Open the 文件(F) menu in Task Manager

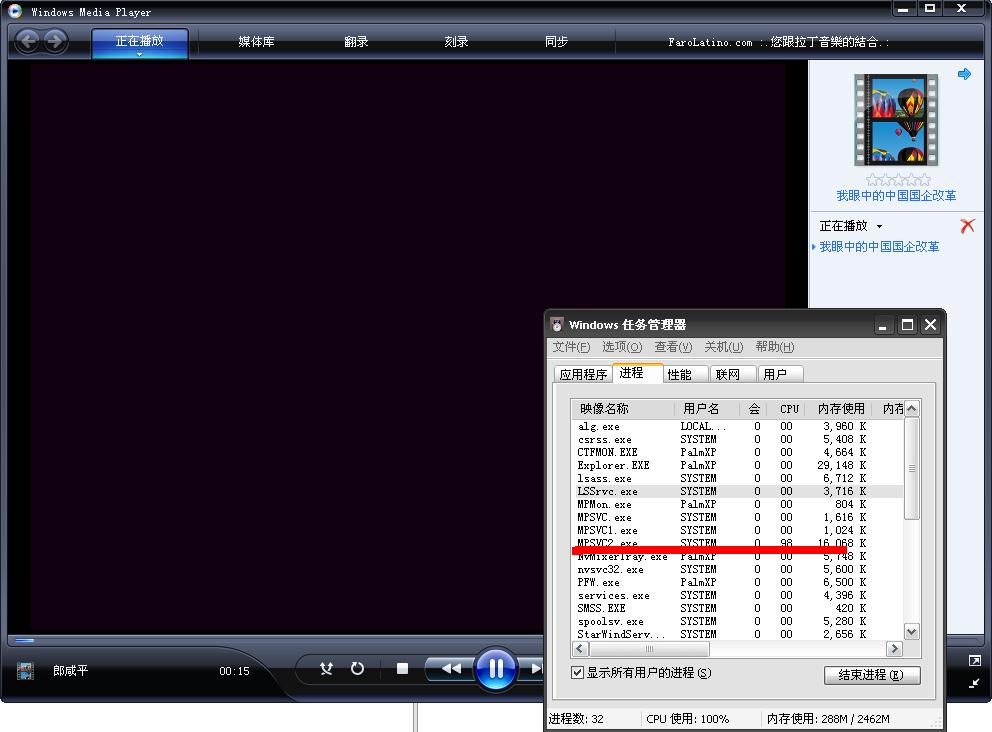pyautogui.click(x=571, y=347)
